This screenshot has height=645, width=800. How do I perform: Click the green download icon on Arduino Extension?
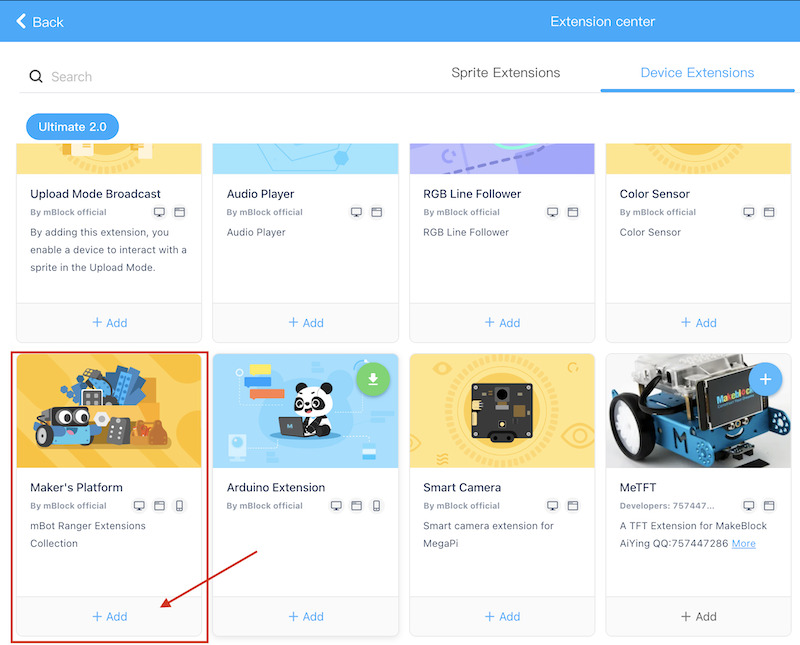[x=373, y=379]
